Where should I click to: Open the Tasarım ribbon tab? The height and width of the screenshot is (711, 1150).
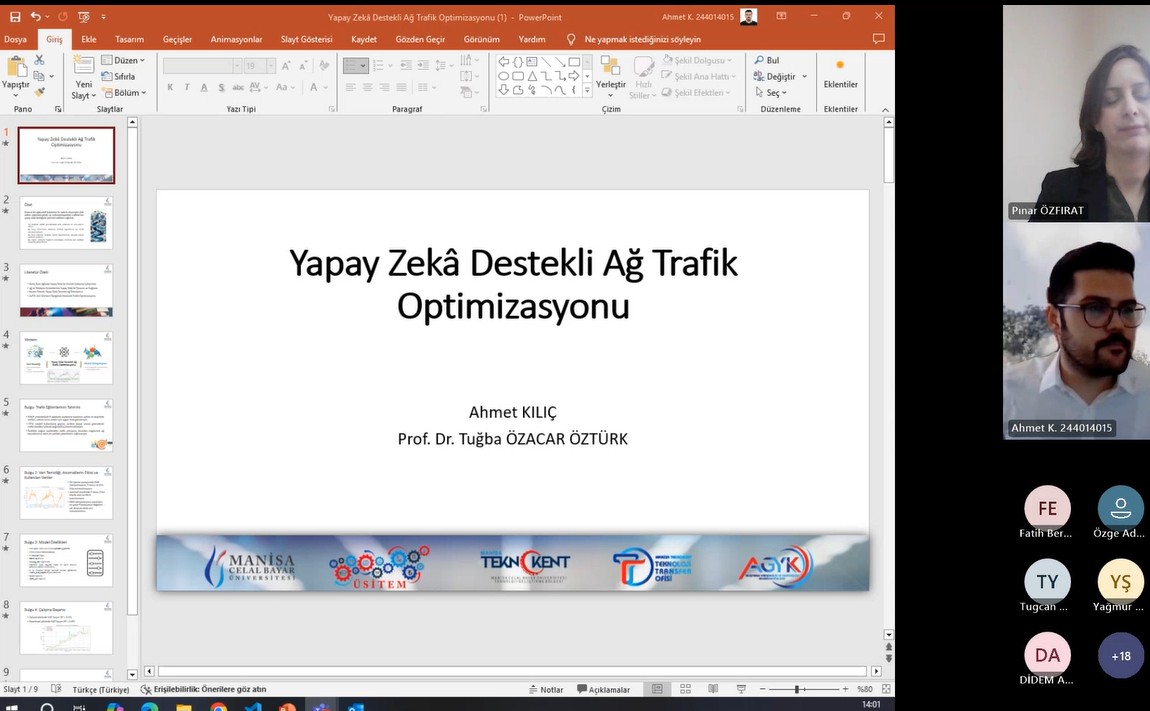[129, 39]
